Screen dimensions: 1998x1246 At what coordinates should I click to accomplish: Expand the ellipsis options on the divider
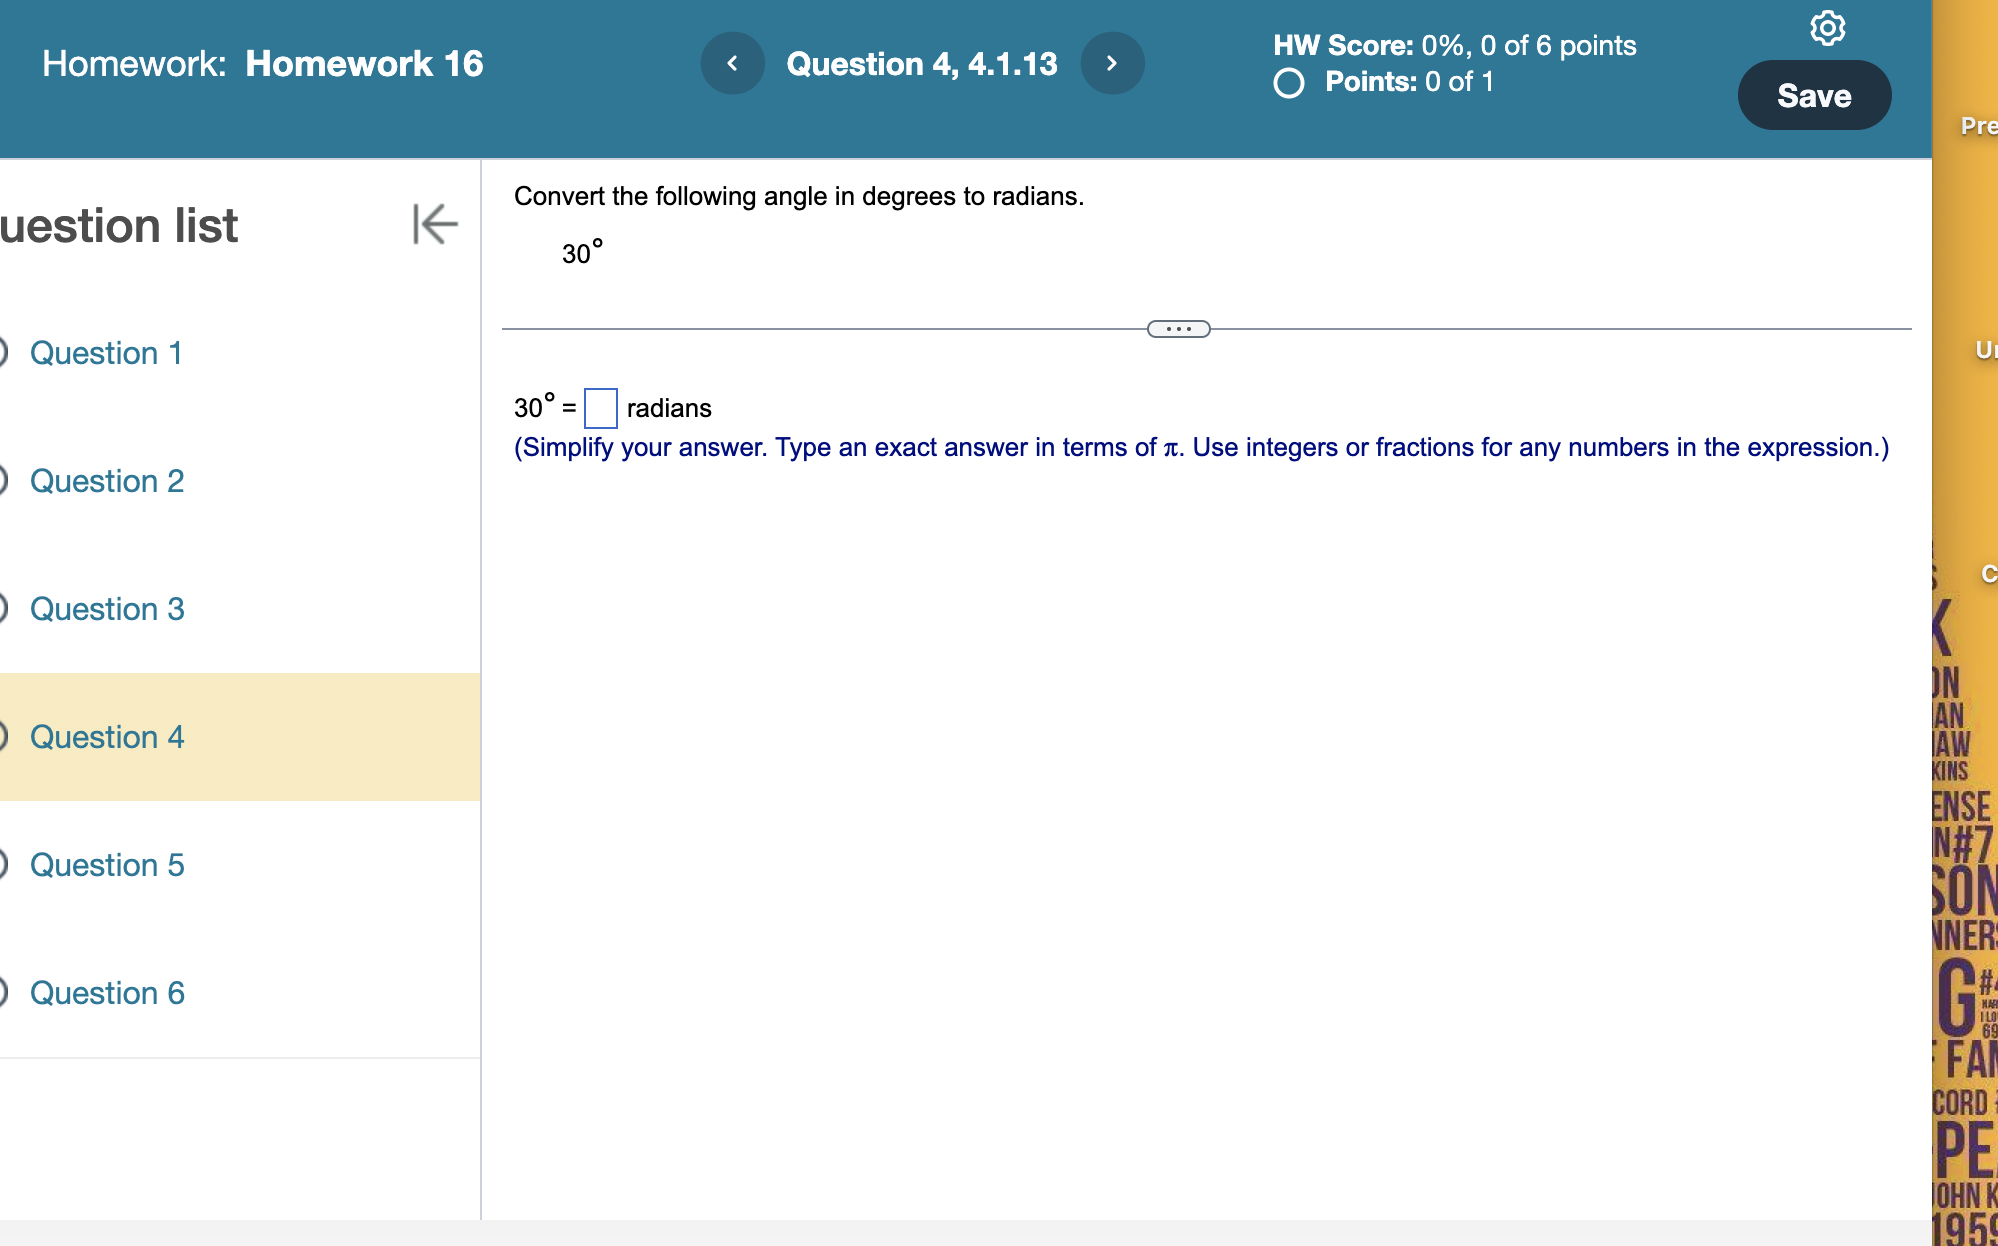(1177, 328)
